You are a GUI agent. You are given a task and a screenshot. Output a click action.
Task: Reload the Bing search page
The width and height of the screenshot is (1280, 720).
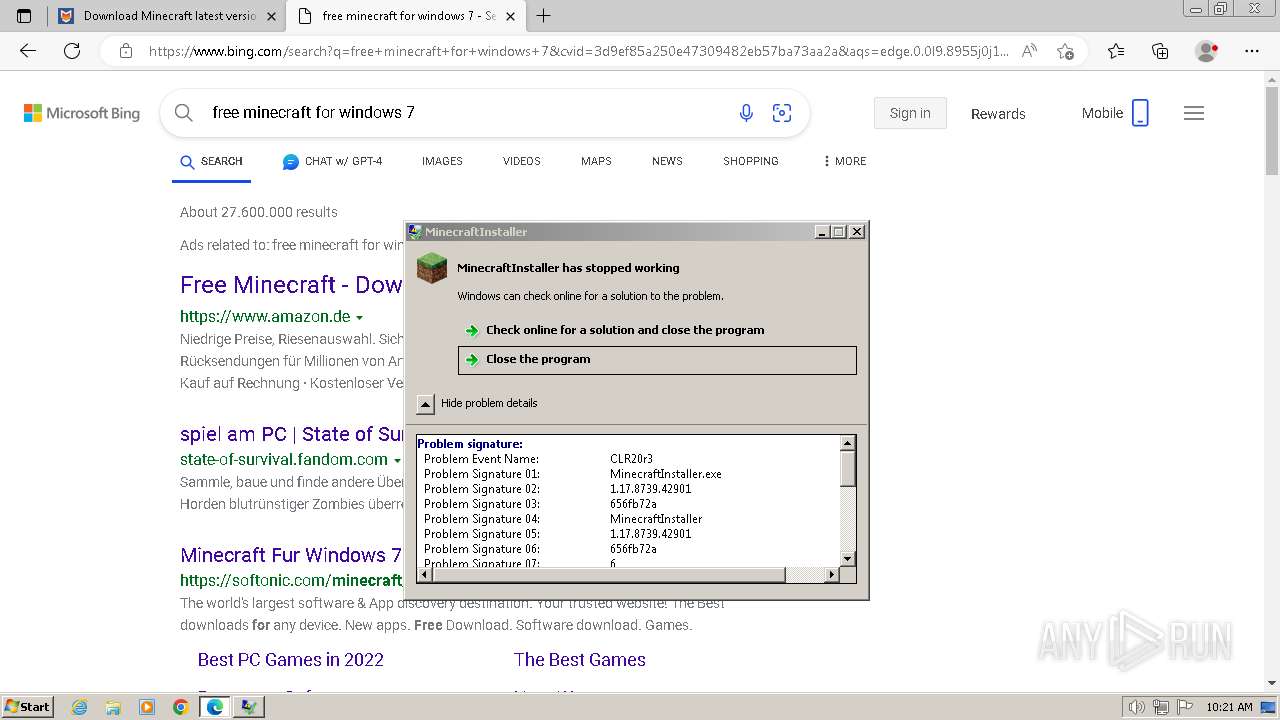click(x=72, y=51)
